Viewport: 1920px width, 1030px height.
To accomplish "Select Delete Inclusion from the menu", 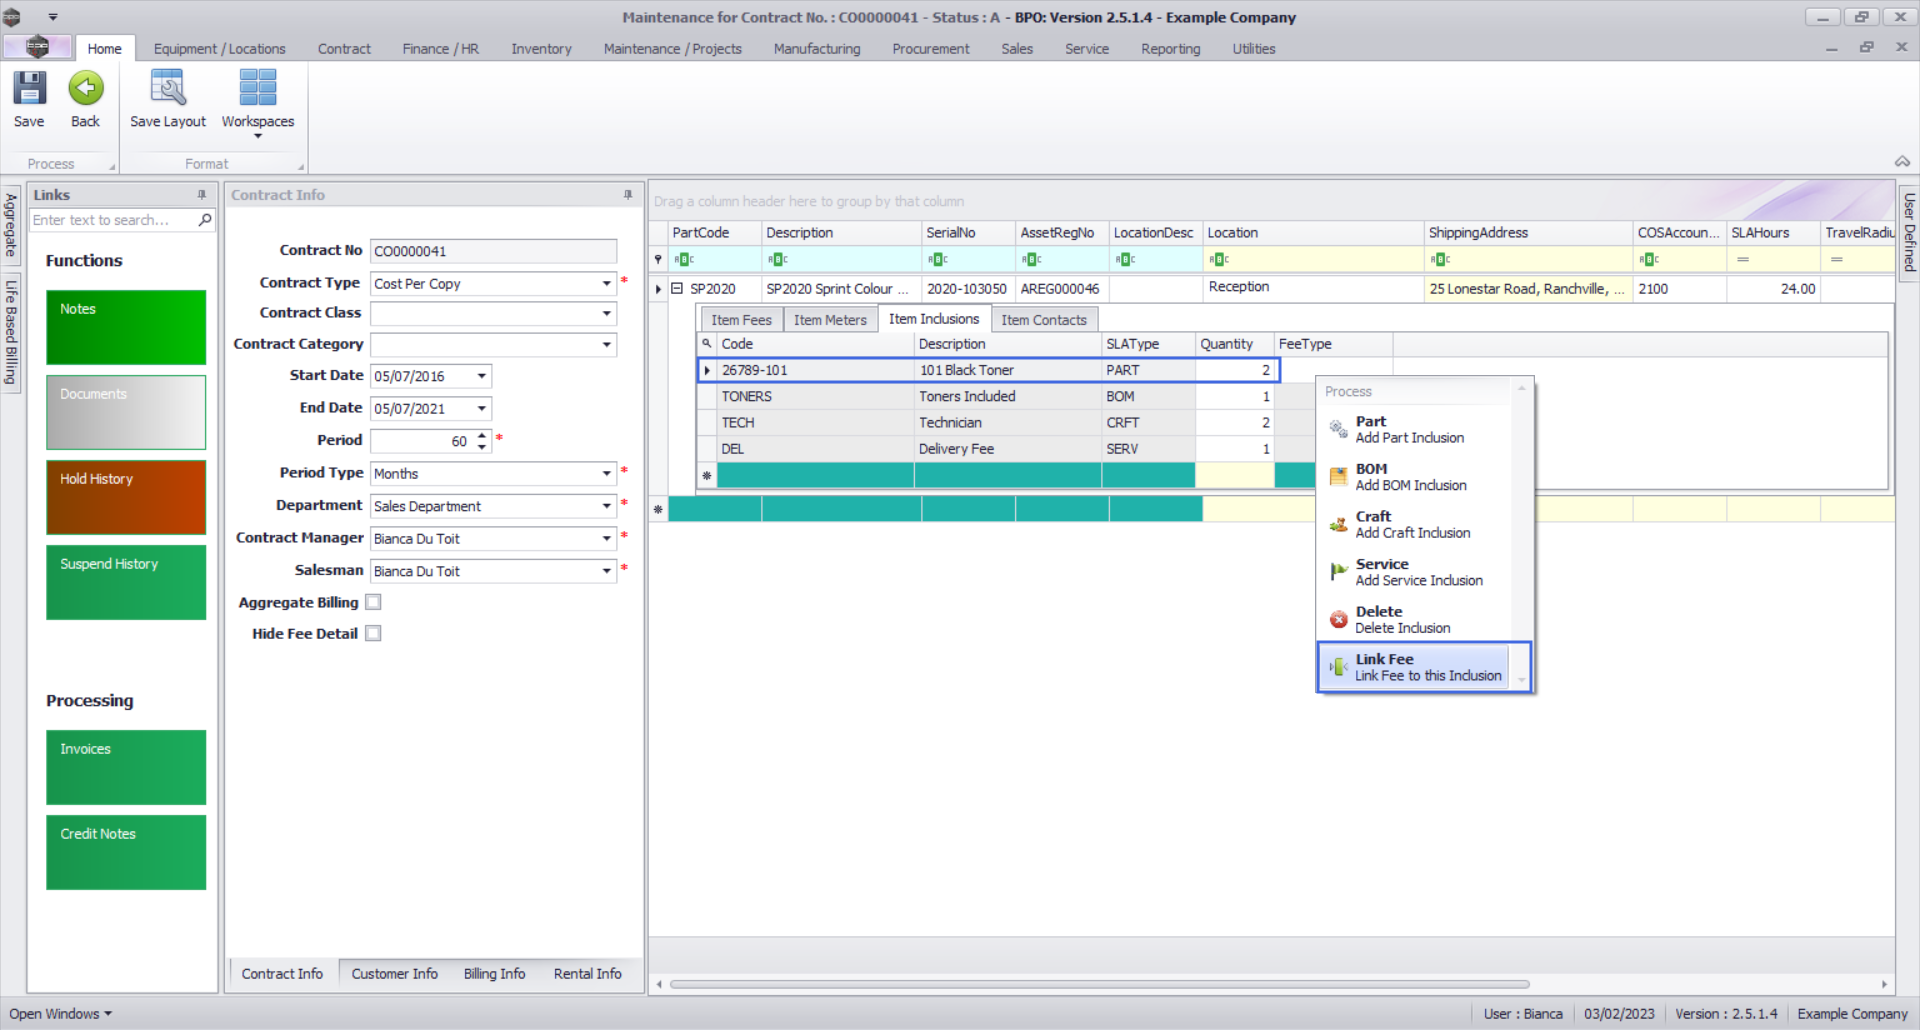I will [1402, 620].
